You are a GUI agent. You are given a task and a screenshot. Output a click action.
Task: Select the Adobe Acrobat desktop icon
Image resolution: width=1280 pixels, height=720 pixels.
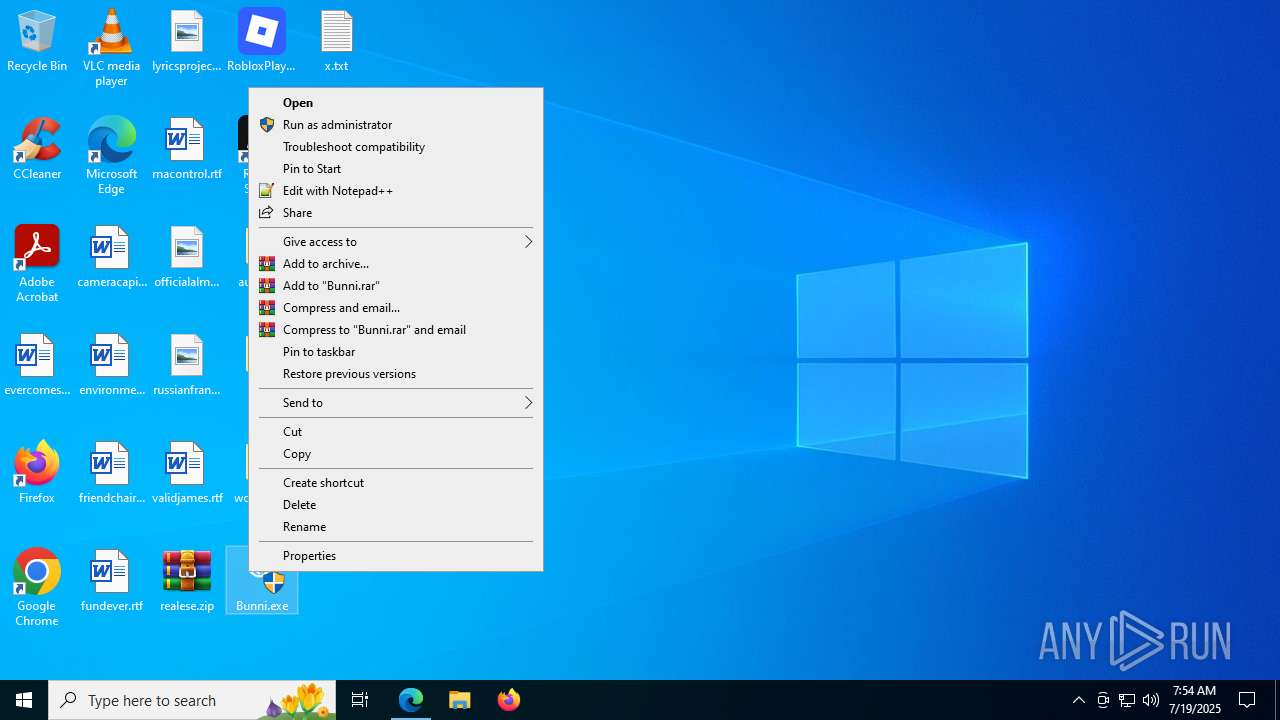[37, 263]
